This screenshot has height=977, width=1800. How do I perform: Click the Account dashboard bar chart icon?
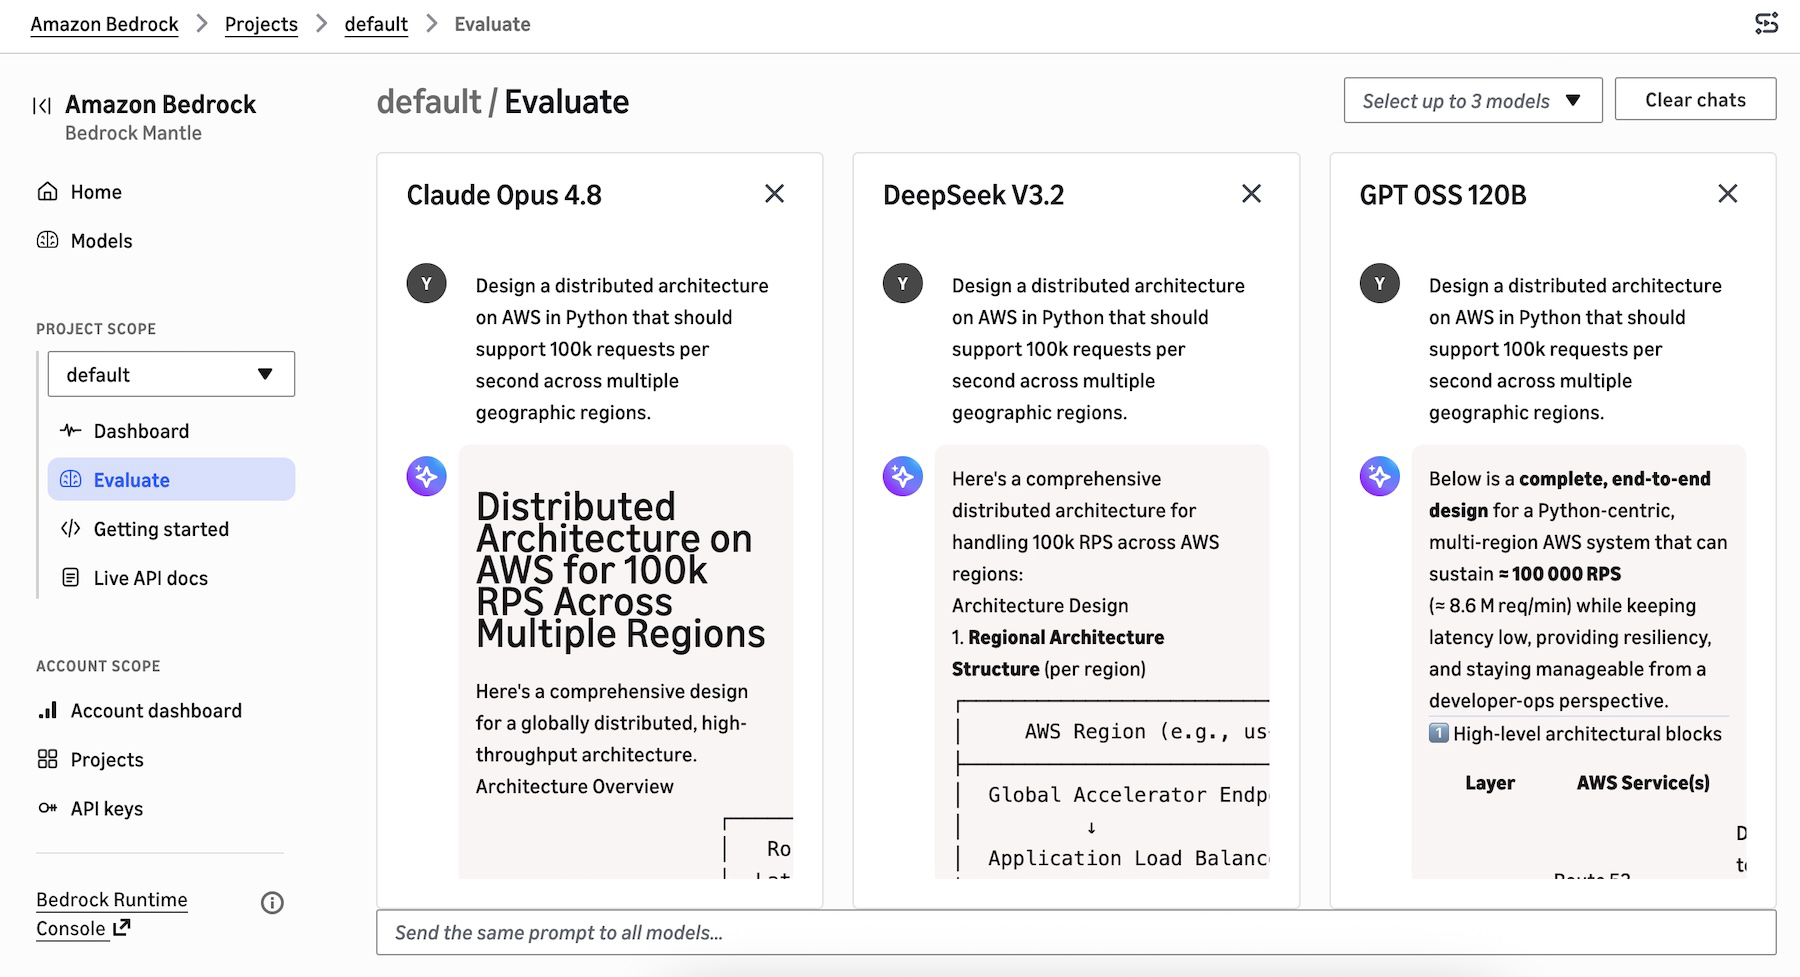pyautogui.click(x=47, y=710)
